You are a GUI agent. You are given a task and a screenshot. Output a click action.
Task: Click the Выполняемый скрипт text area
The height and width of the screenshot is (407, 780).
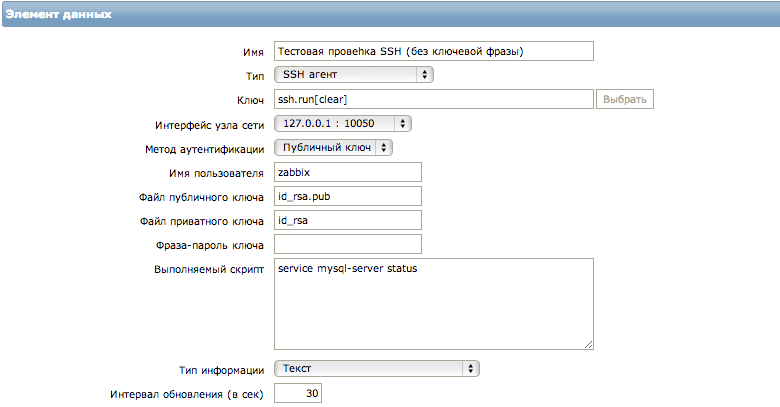coord(433,304)
